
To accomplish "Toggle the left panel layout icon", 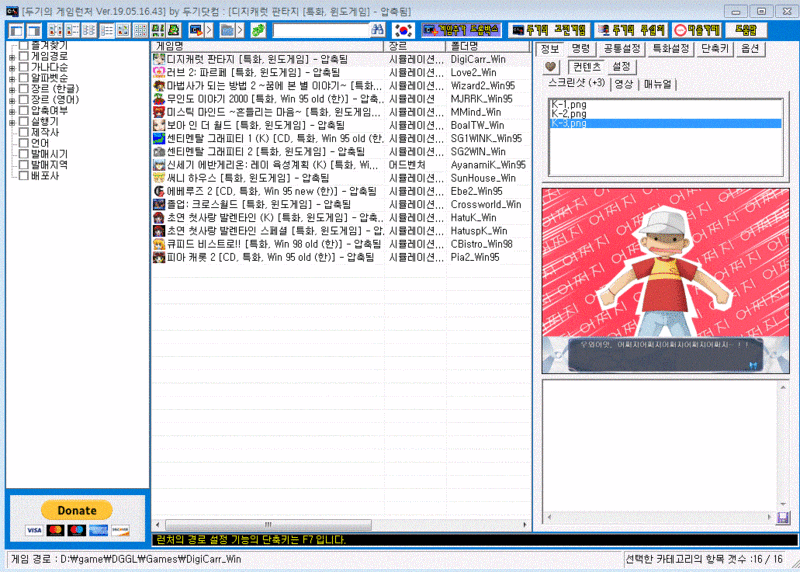I will 16,30.
